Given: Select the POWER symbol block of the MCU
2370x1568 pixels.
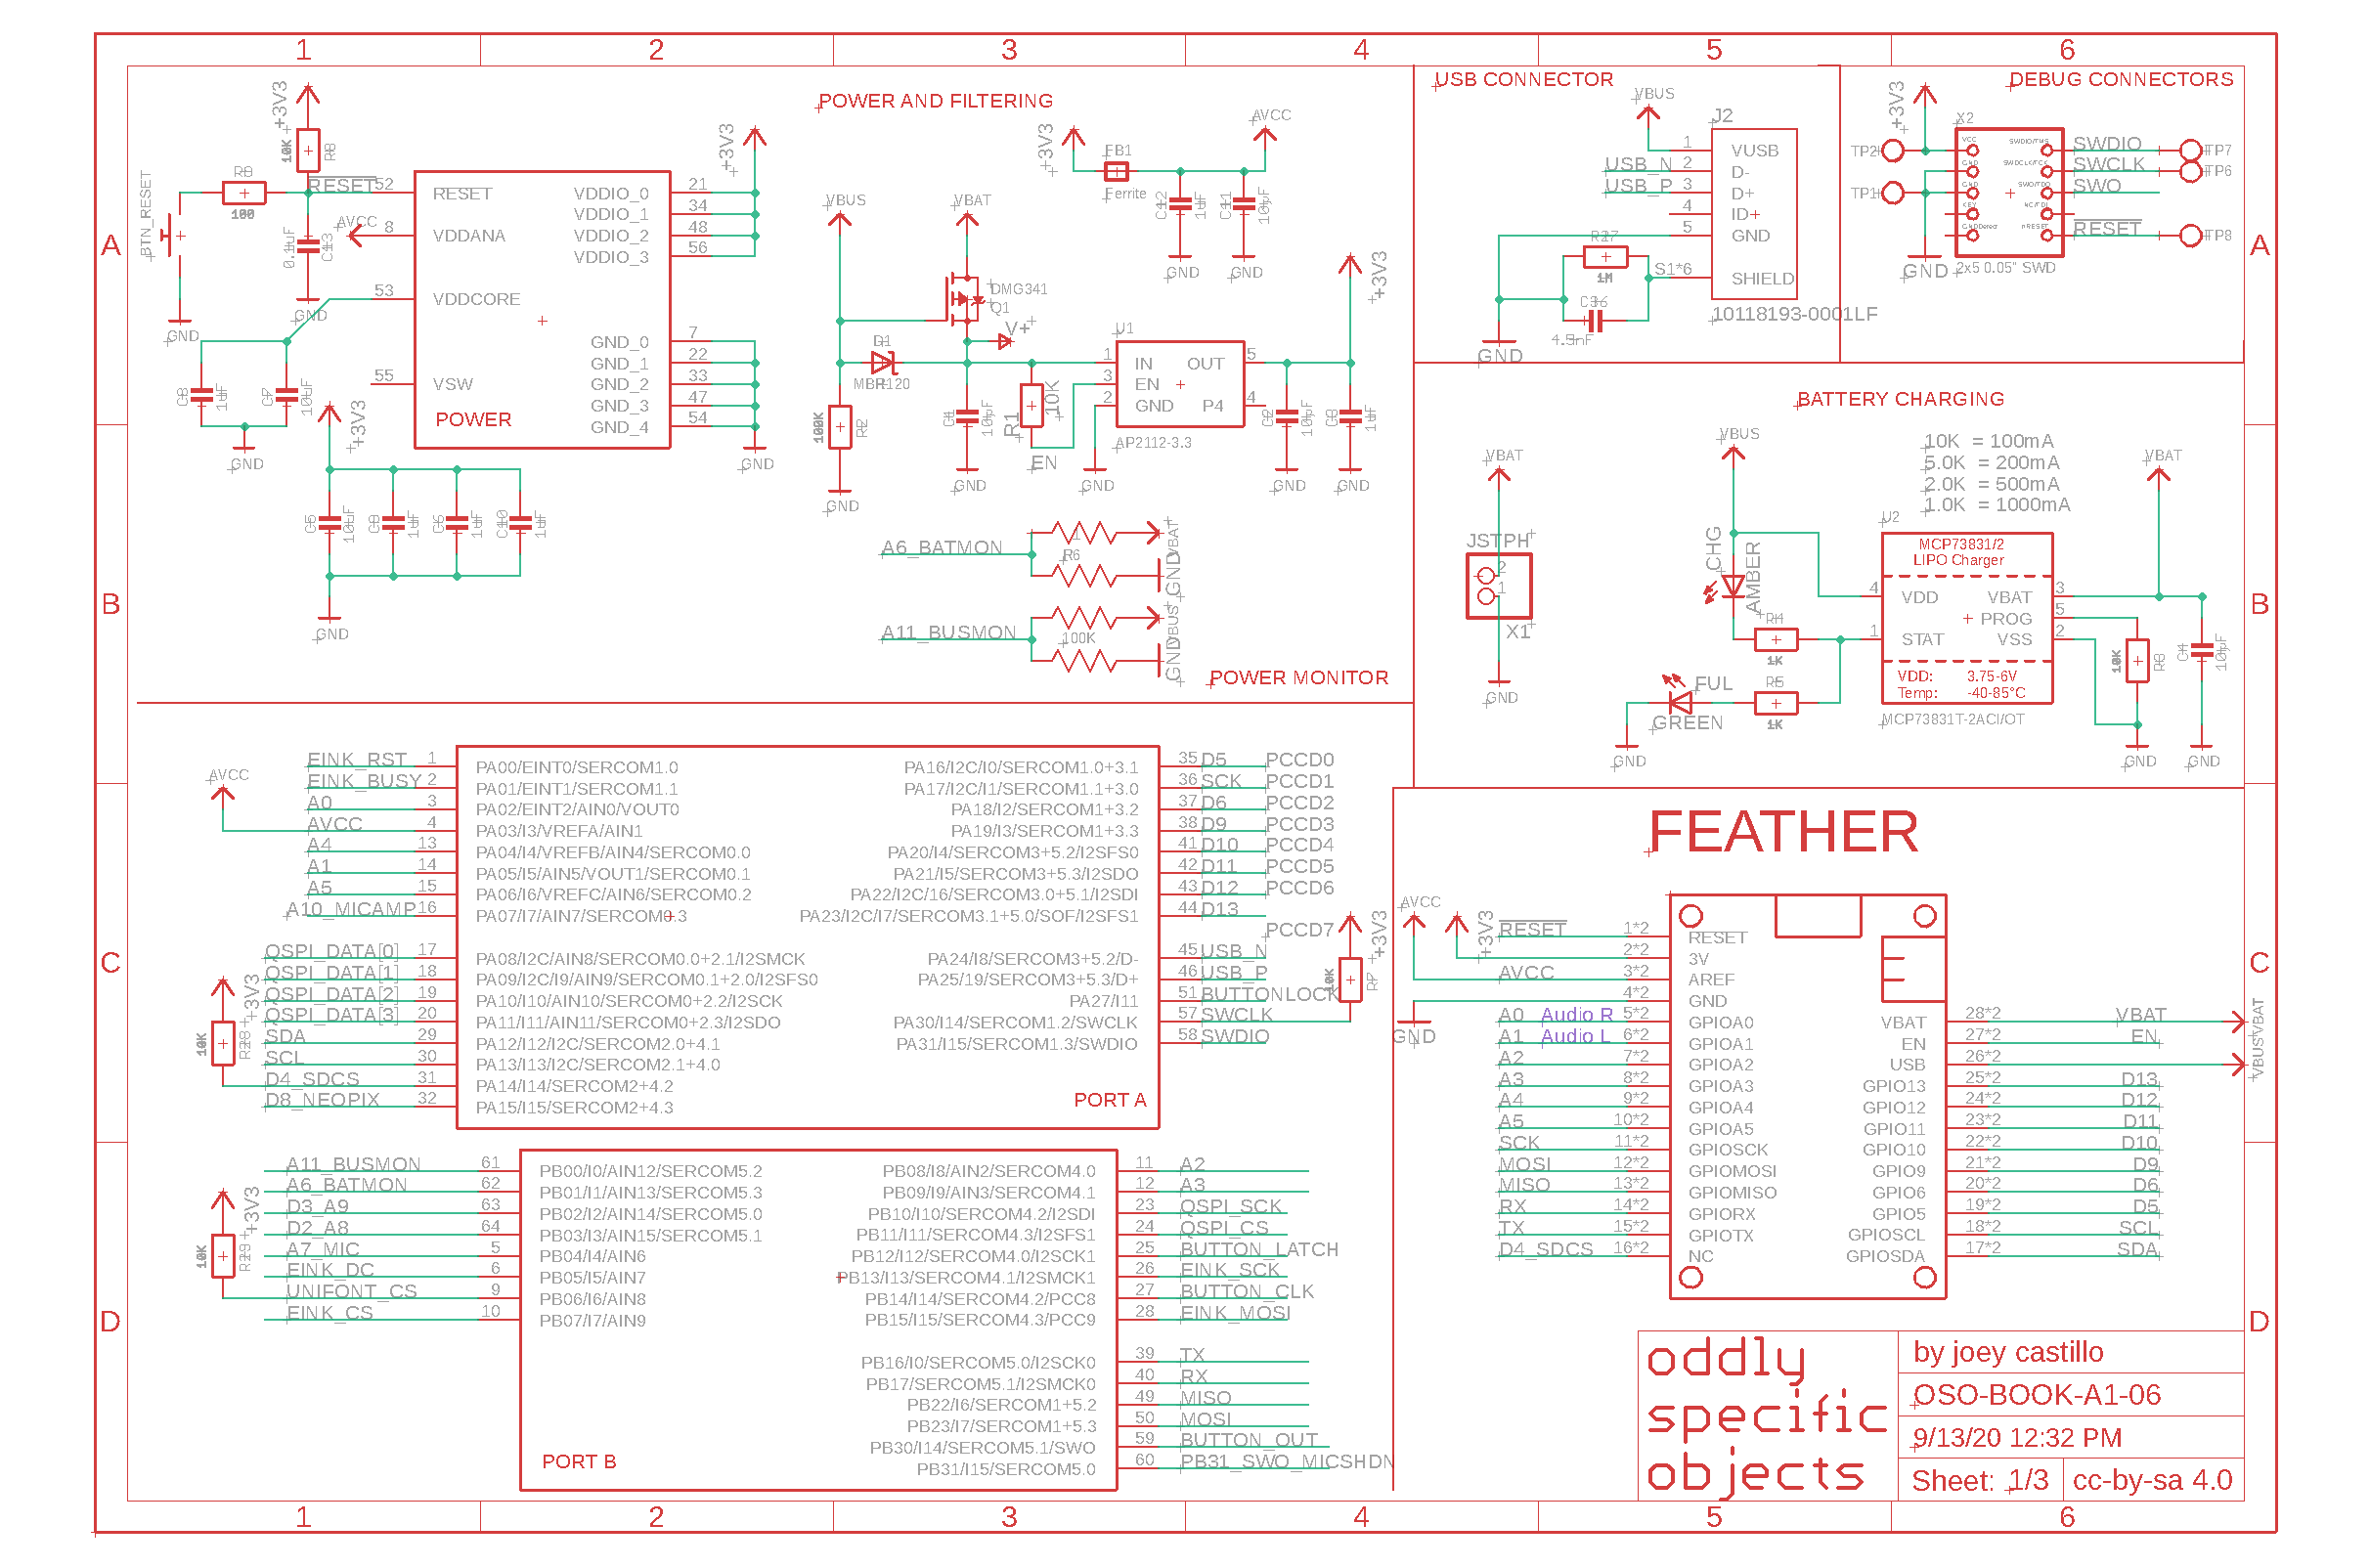Looking at the screenshot, I should (542, 309).
